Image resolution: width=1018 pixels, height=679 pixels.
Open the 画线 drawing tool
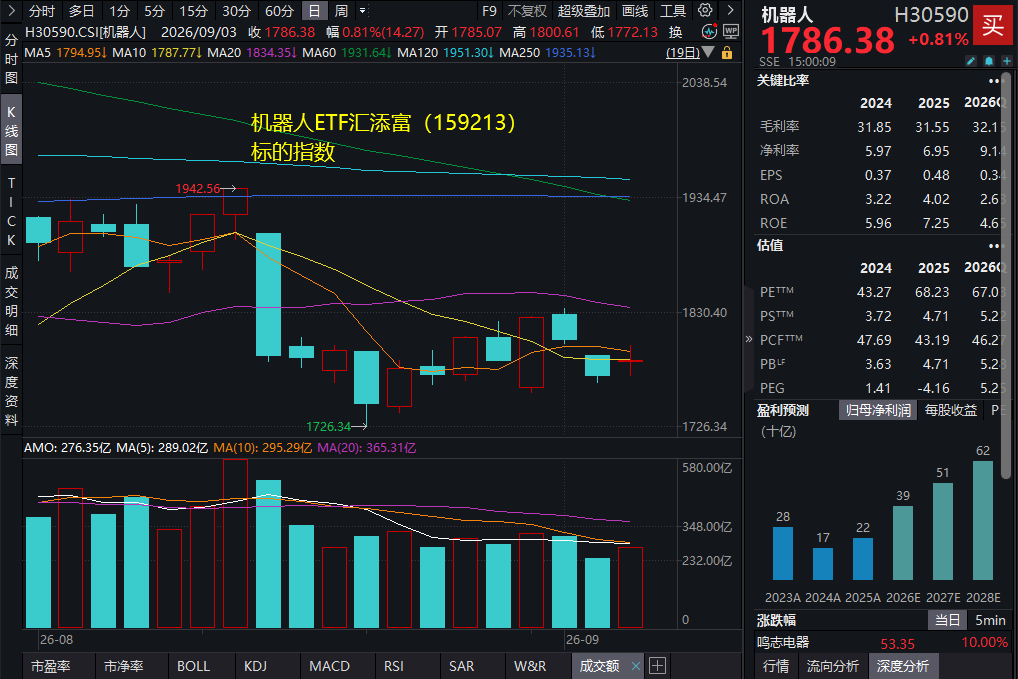click(x=635, y=11)
